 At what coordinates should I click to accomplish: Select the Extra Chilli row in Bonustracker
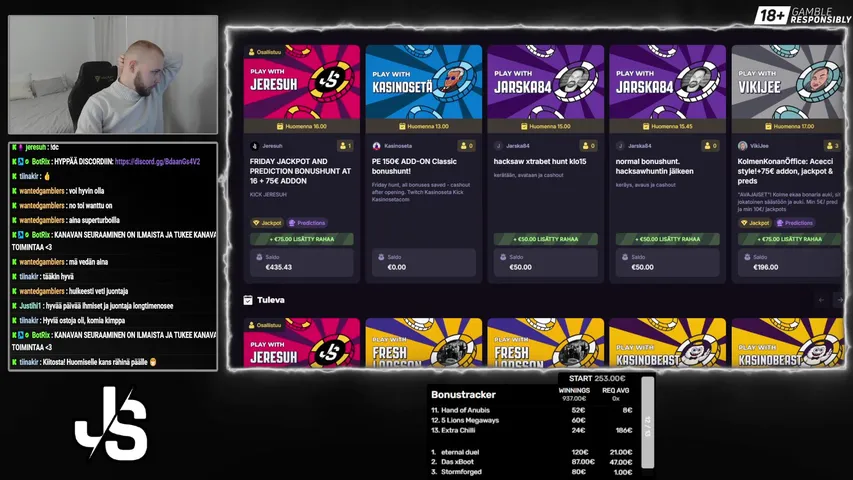pos(532,430)
